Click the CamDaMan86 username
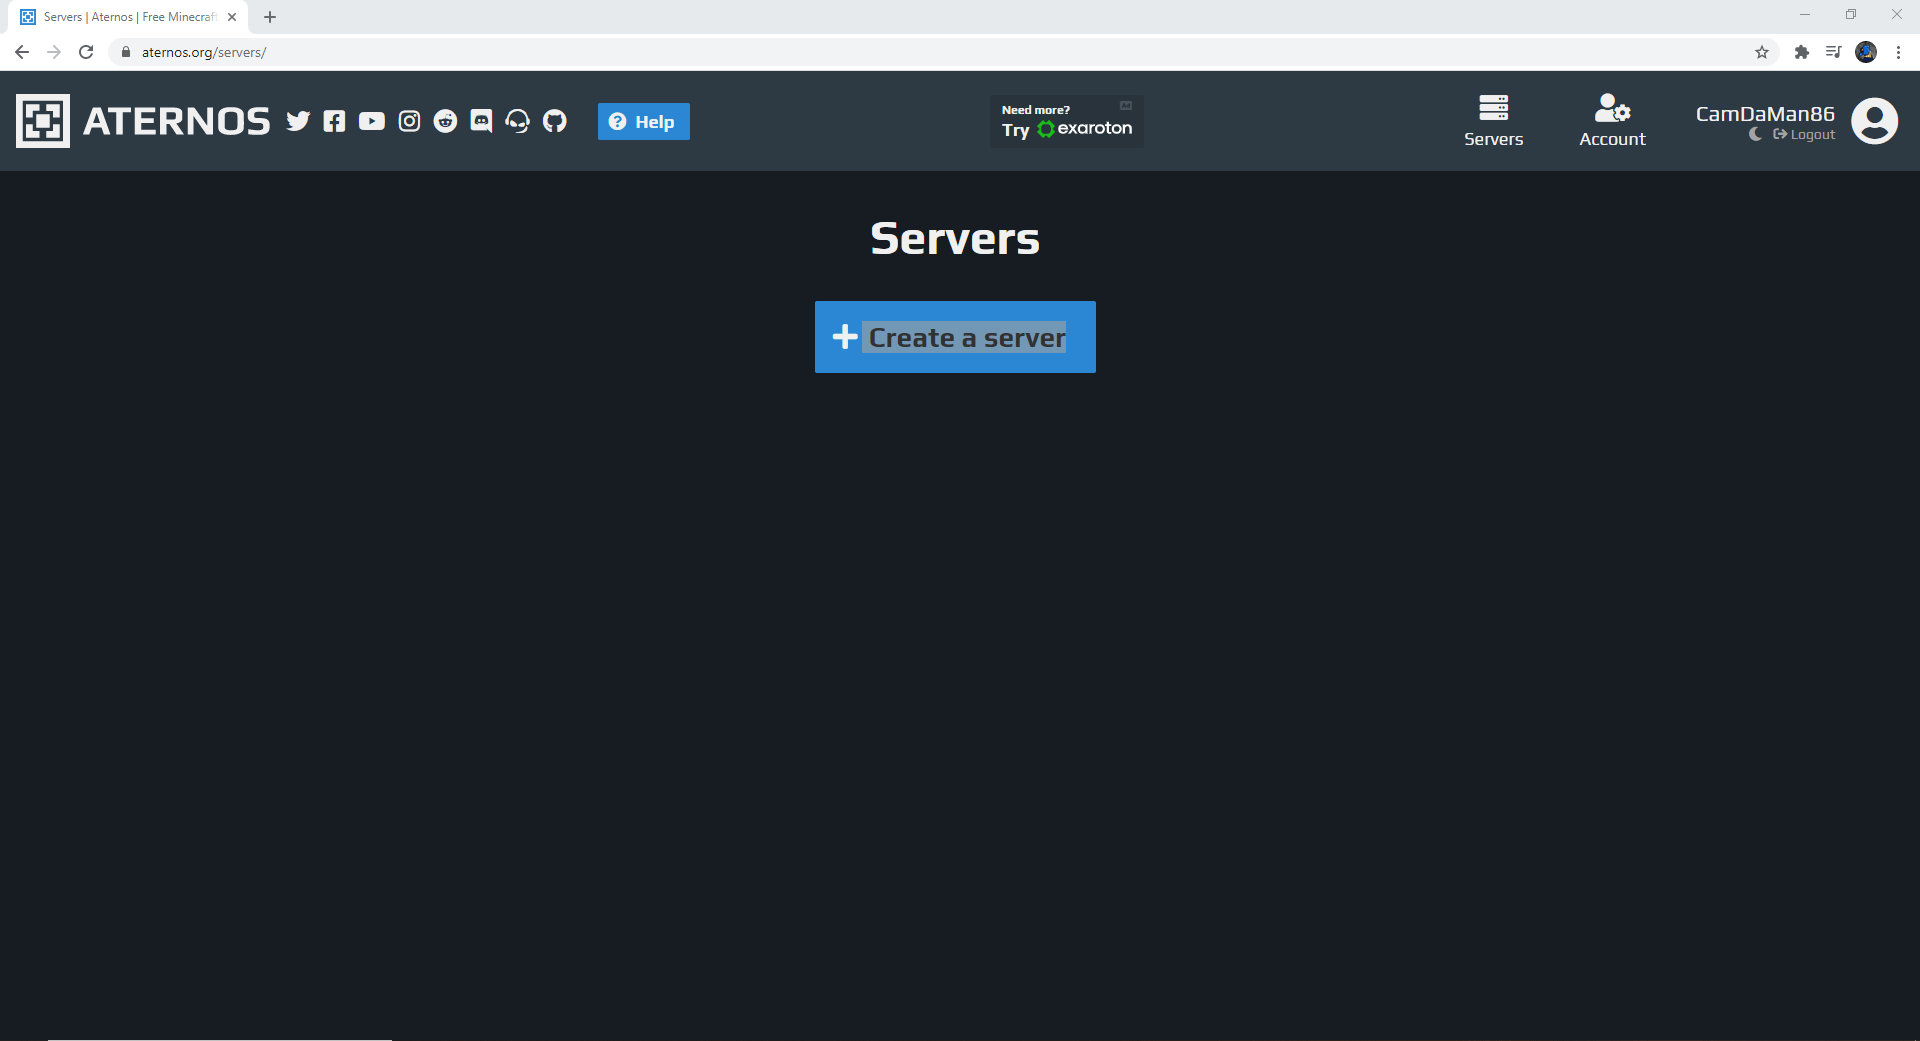The image size is (1920, 1041). tap(1765, 114)
